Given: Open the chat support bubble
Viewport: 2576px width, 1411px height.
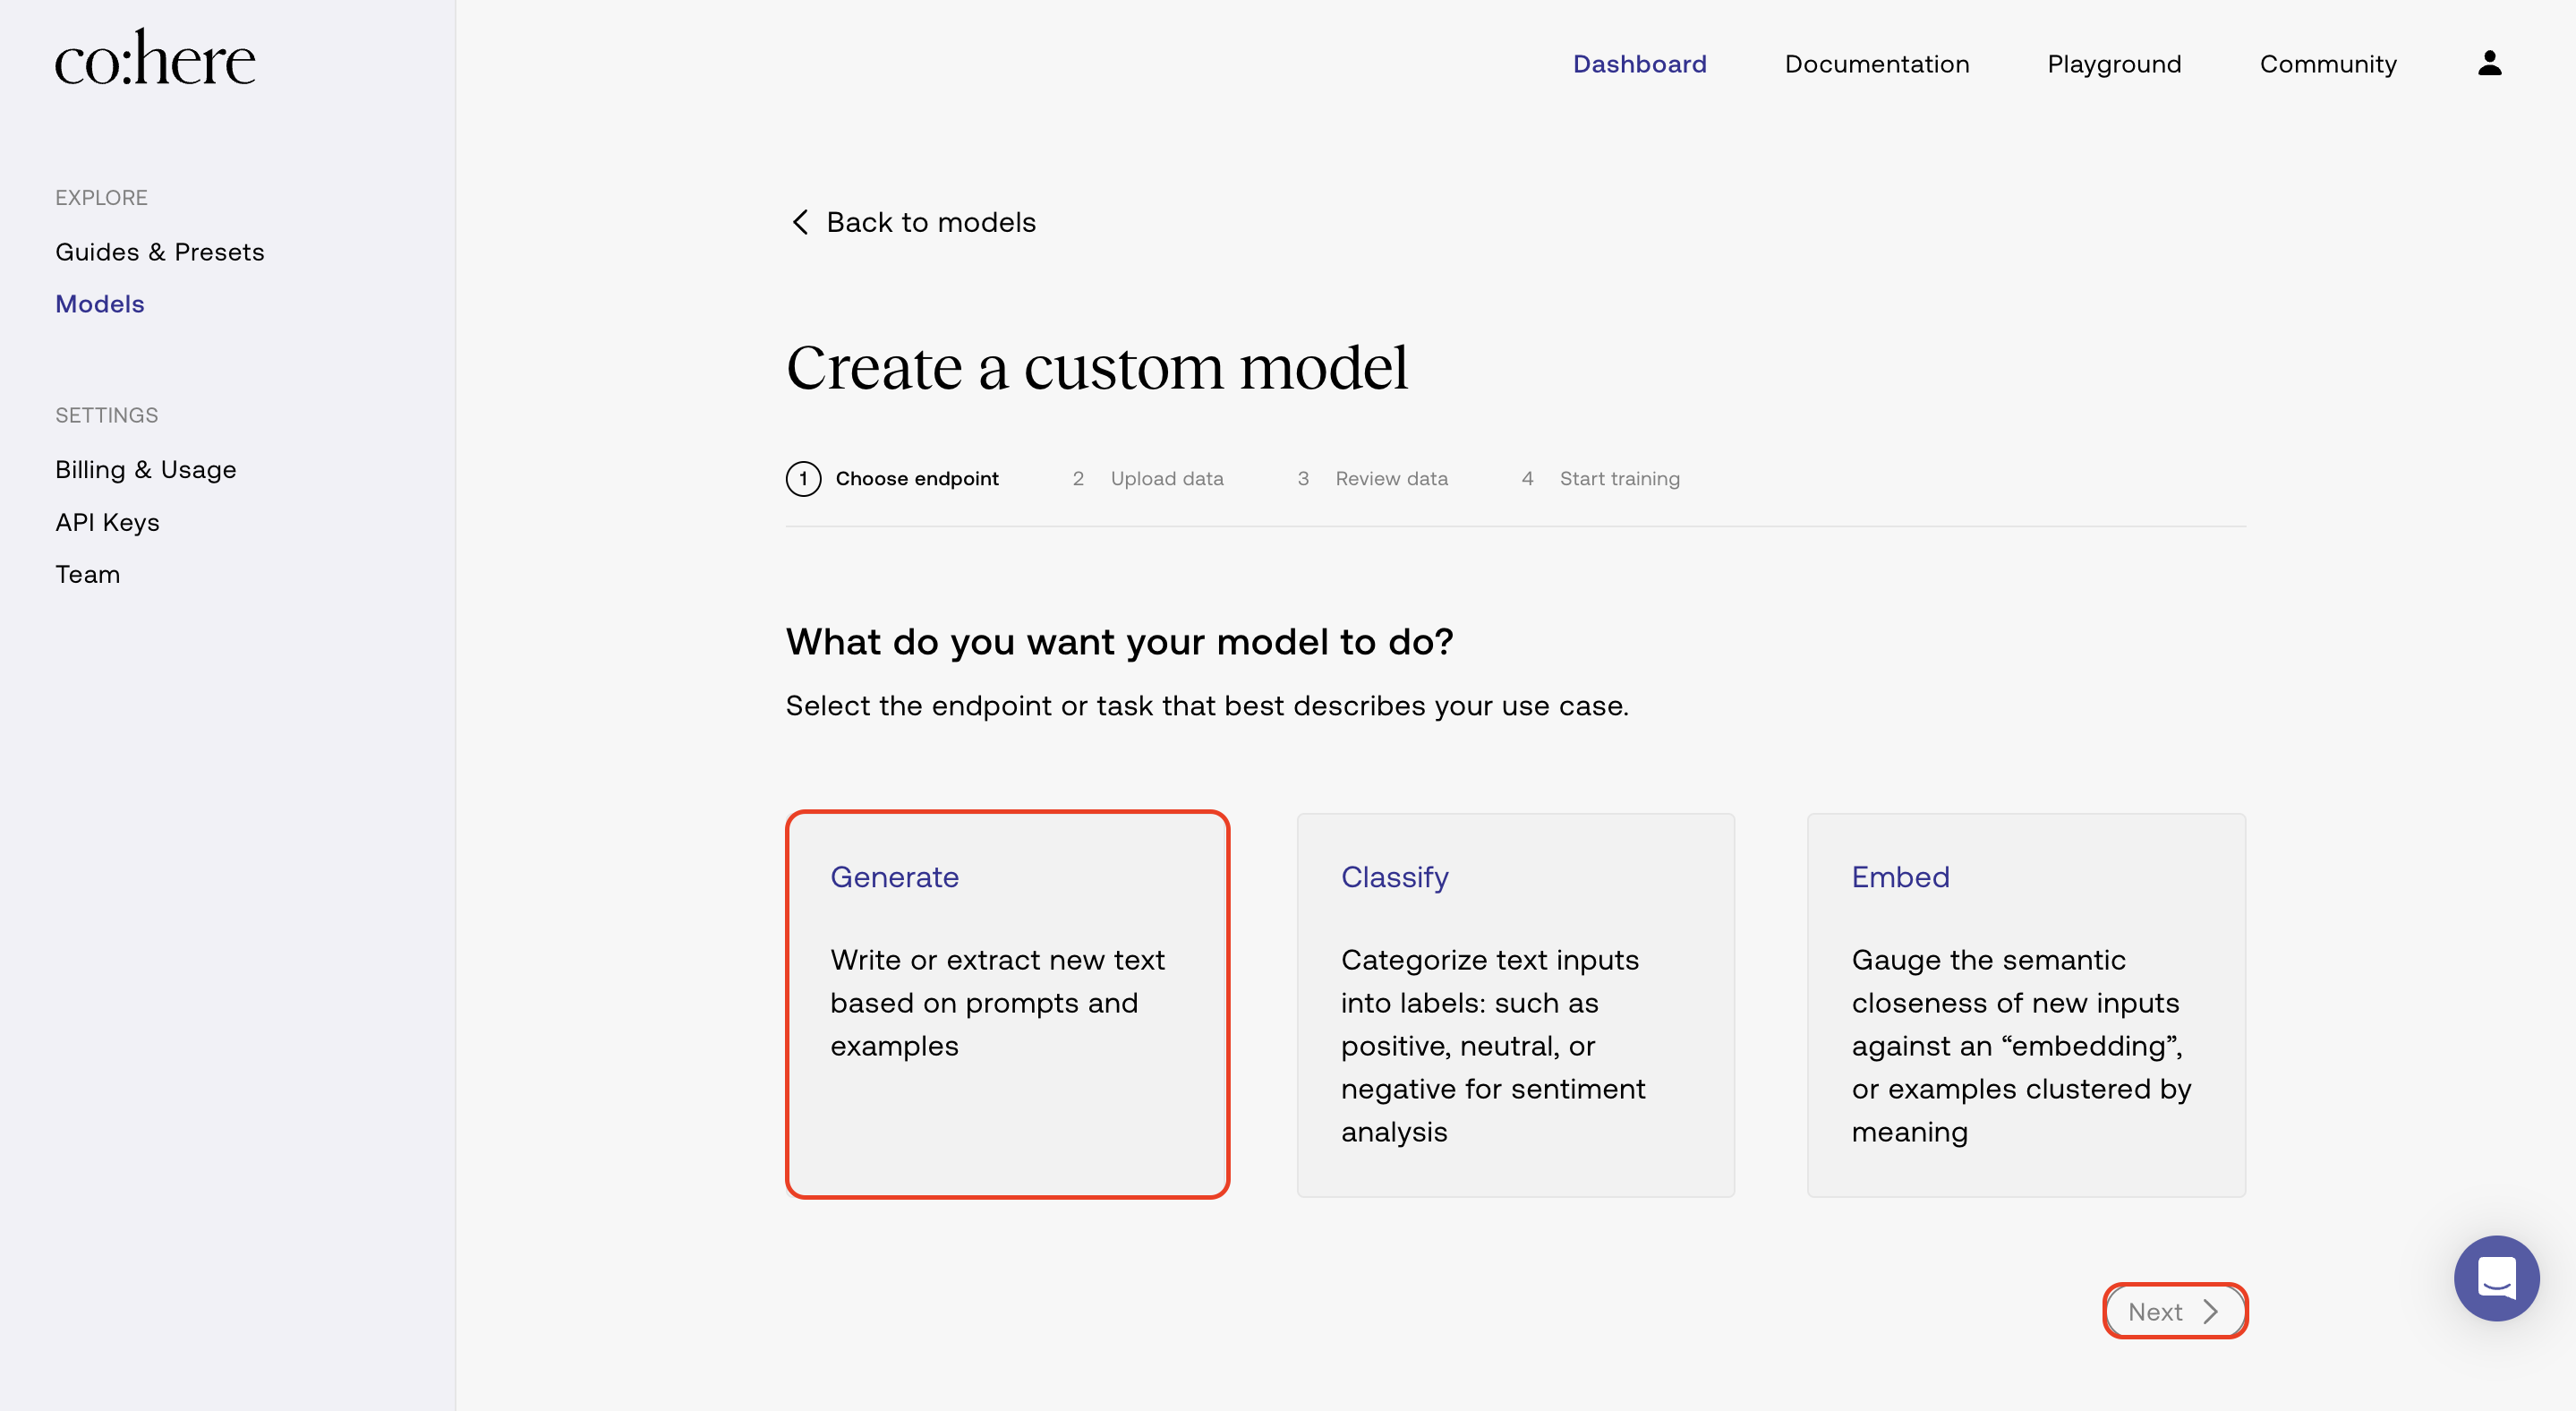Looking at the screenshot, I should click(2496, 1278).
